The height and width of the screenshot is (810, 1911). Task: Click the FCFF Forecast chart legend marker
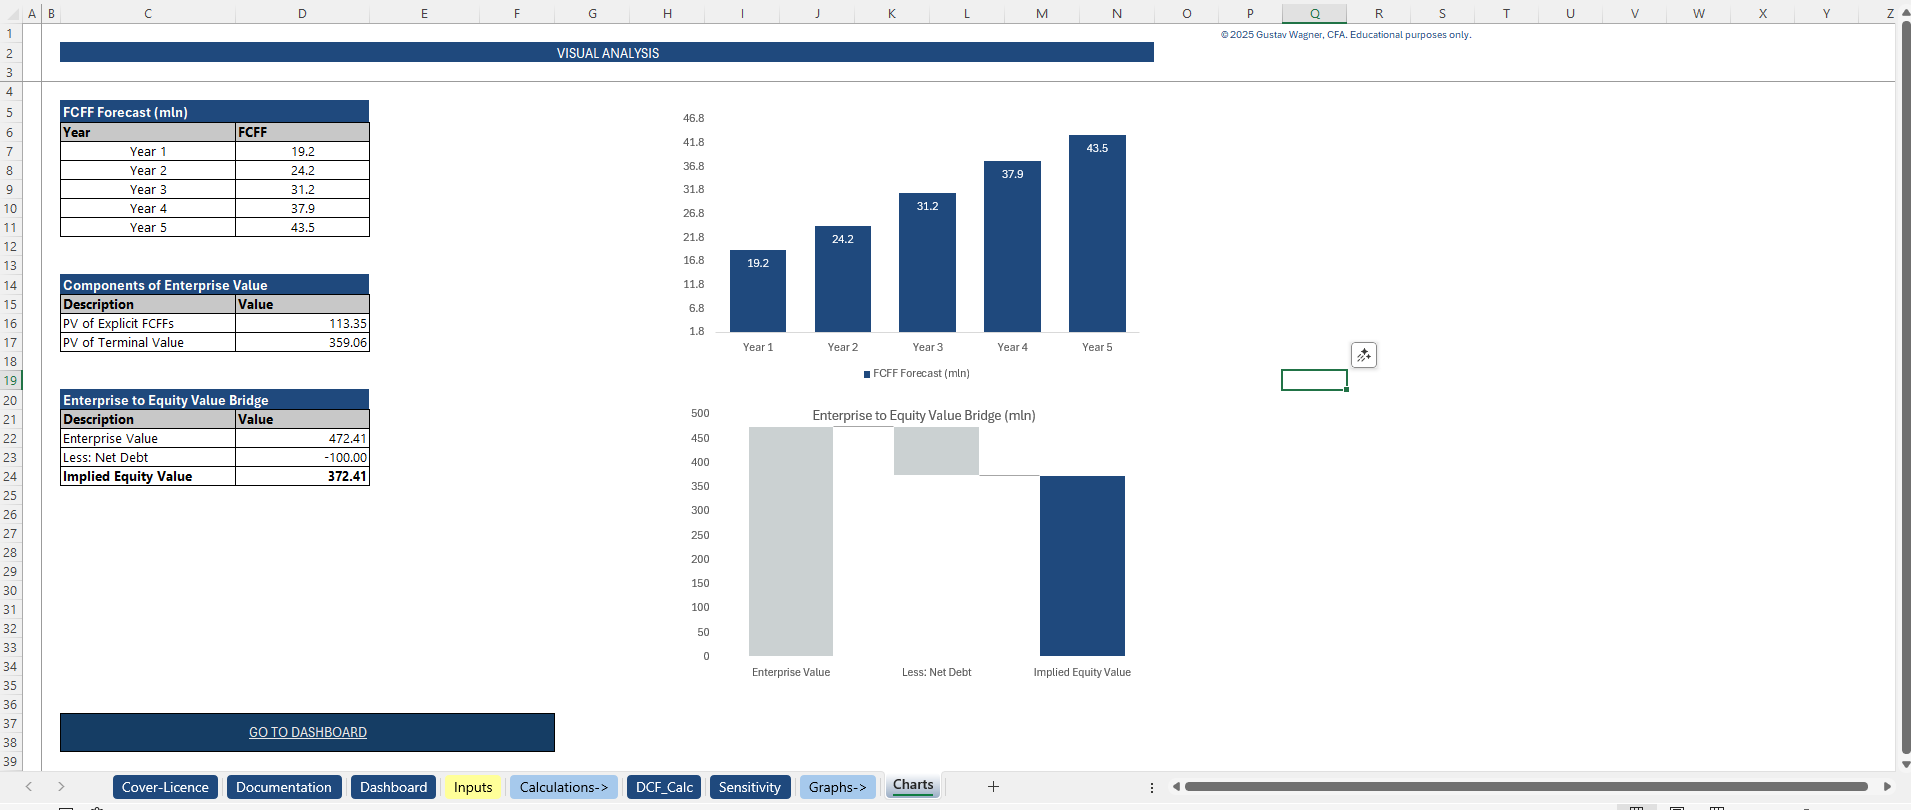[867, 374]
